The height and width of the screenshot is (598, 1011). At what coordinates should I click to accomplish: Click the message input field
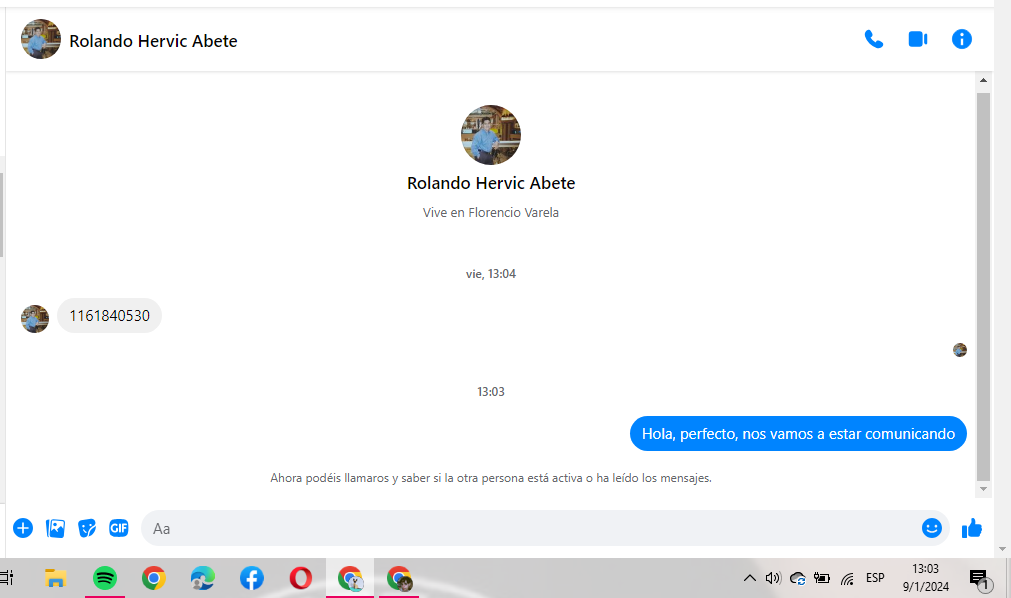tap(530, 528)
